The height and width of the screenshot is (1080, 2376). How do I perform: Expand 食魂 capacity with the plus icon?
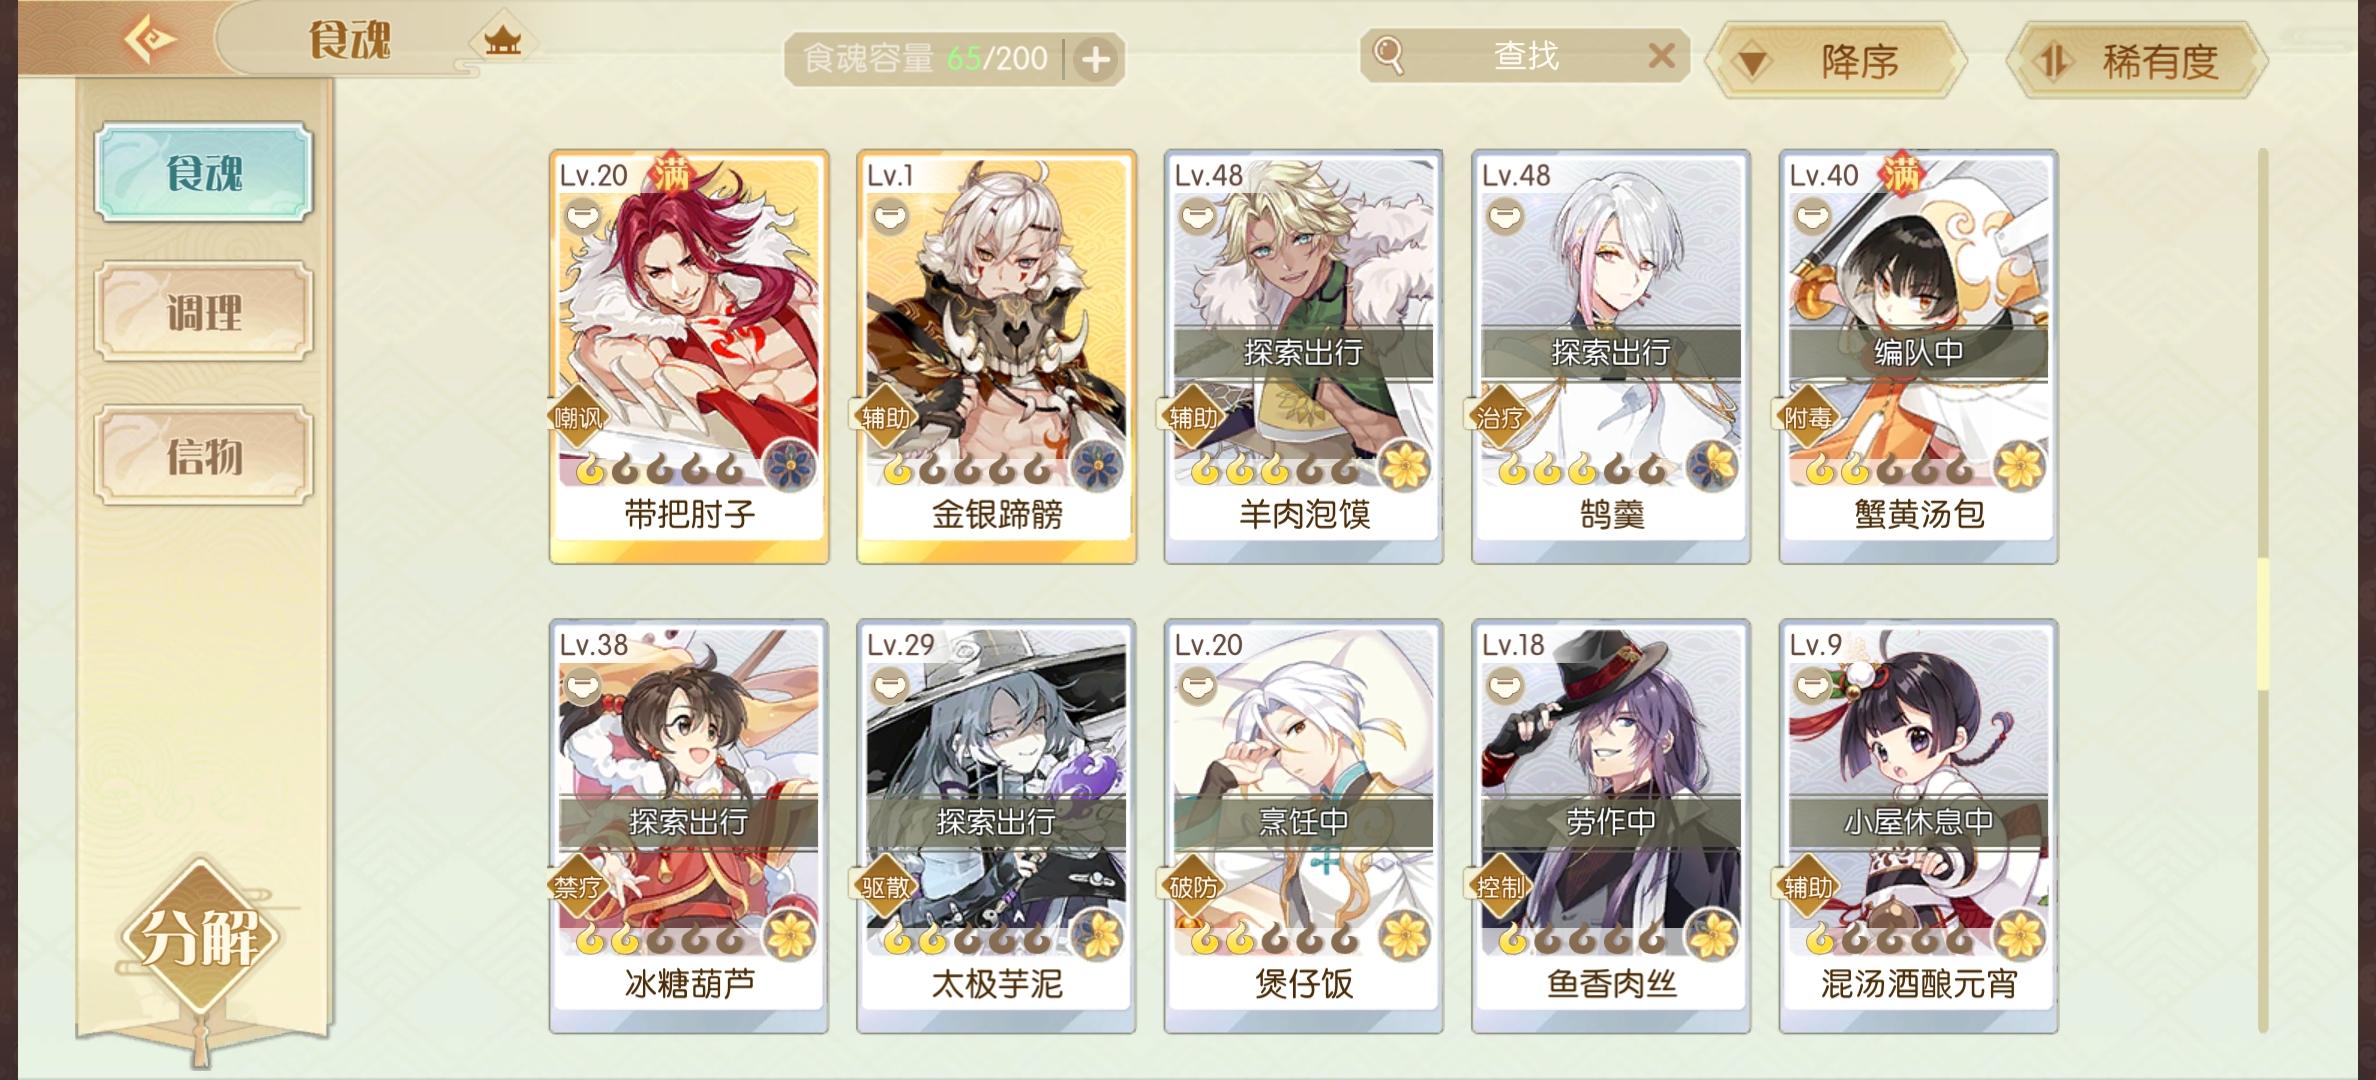pyautogui.click(x=1096, y=60)
